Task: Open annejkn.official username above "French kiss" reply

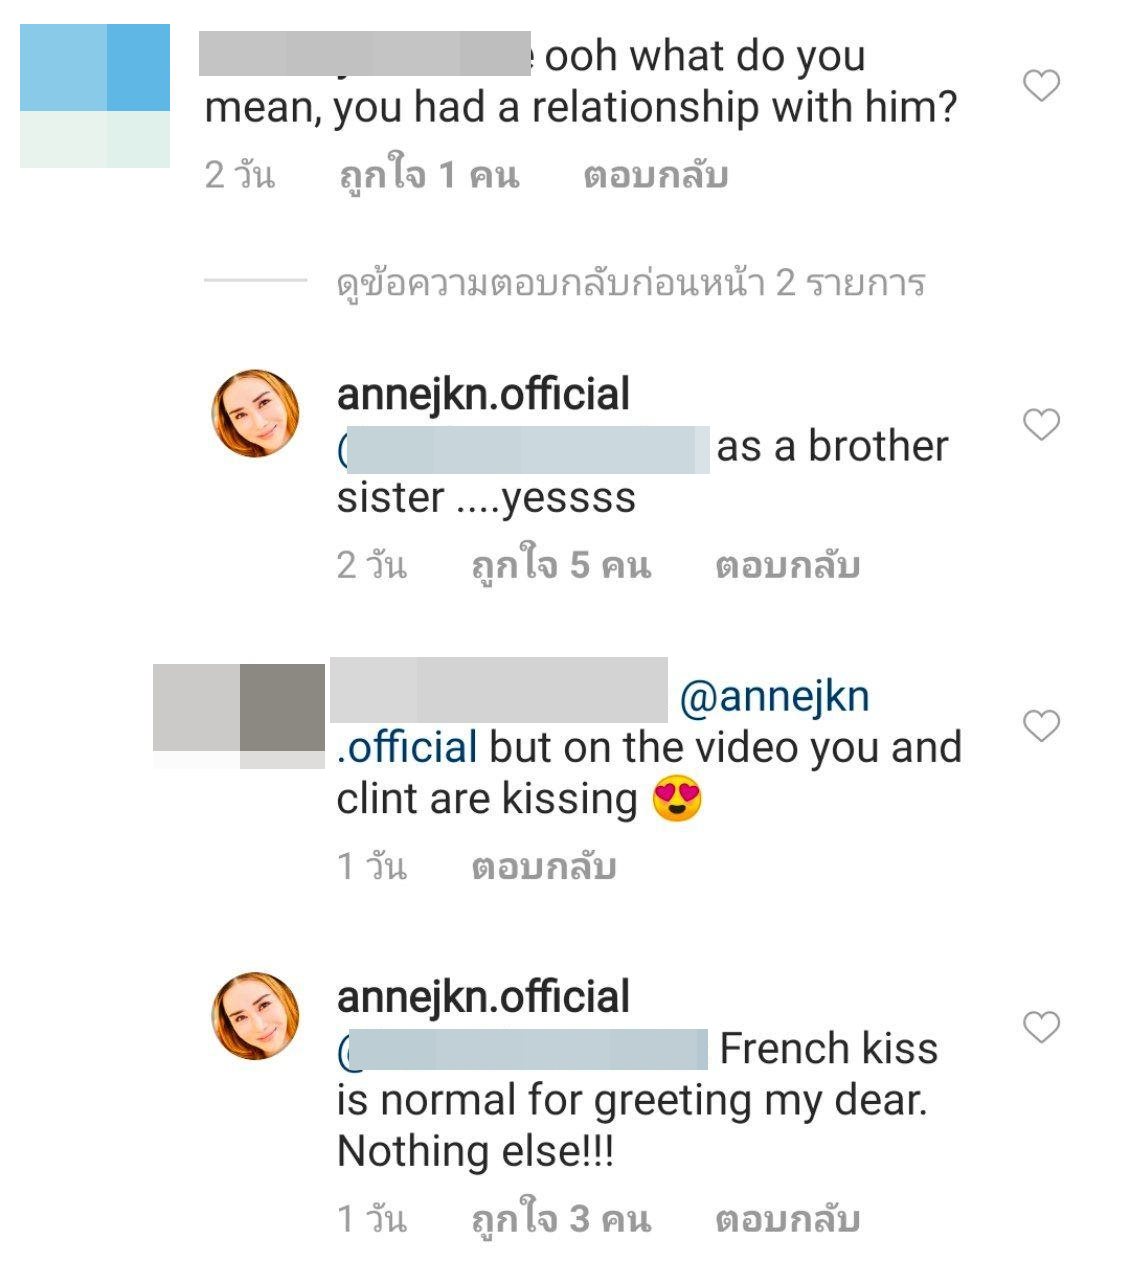Action: [483, 997]
